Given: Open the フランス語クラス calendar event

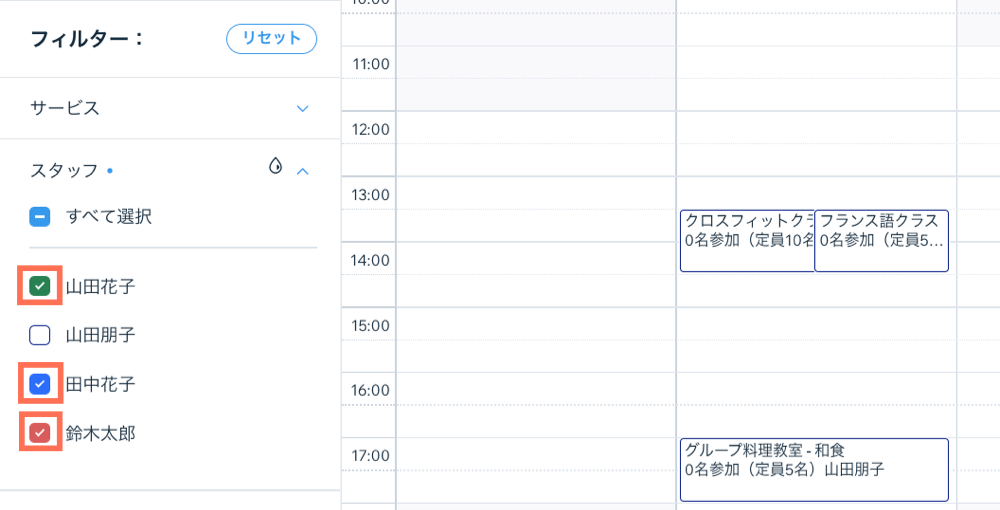Looking at the screenshot, I should (x=881, y=240).
